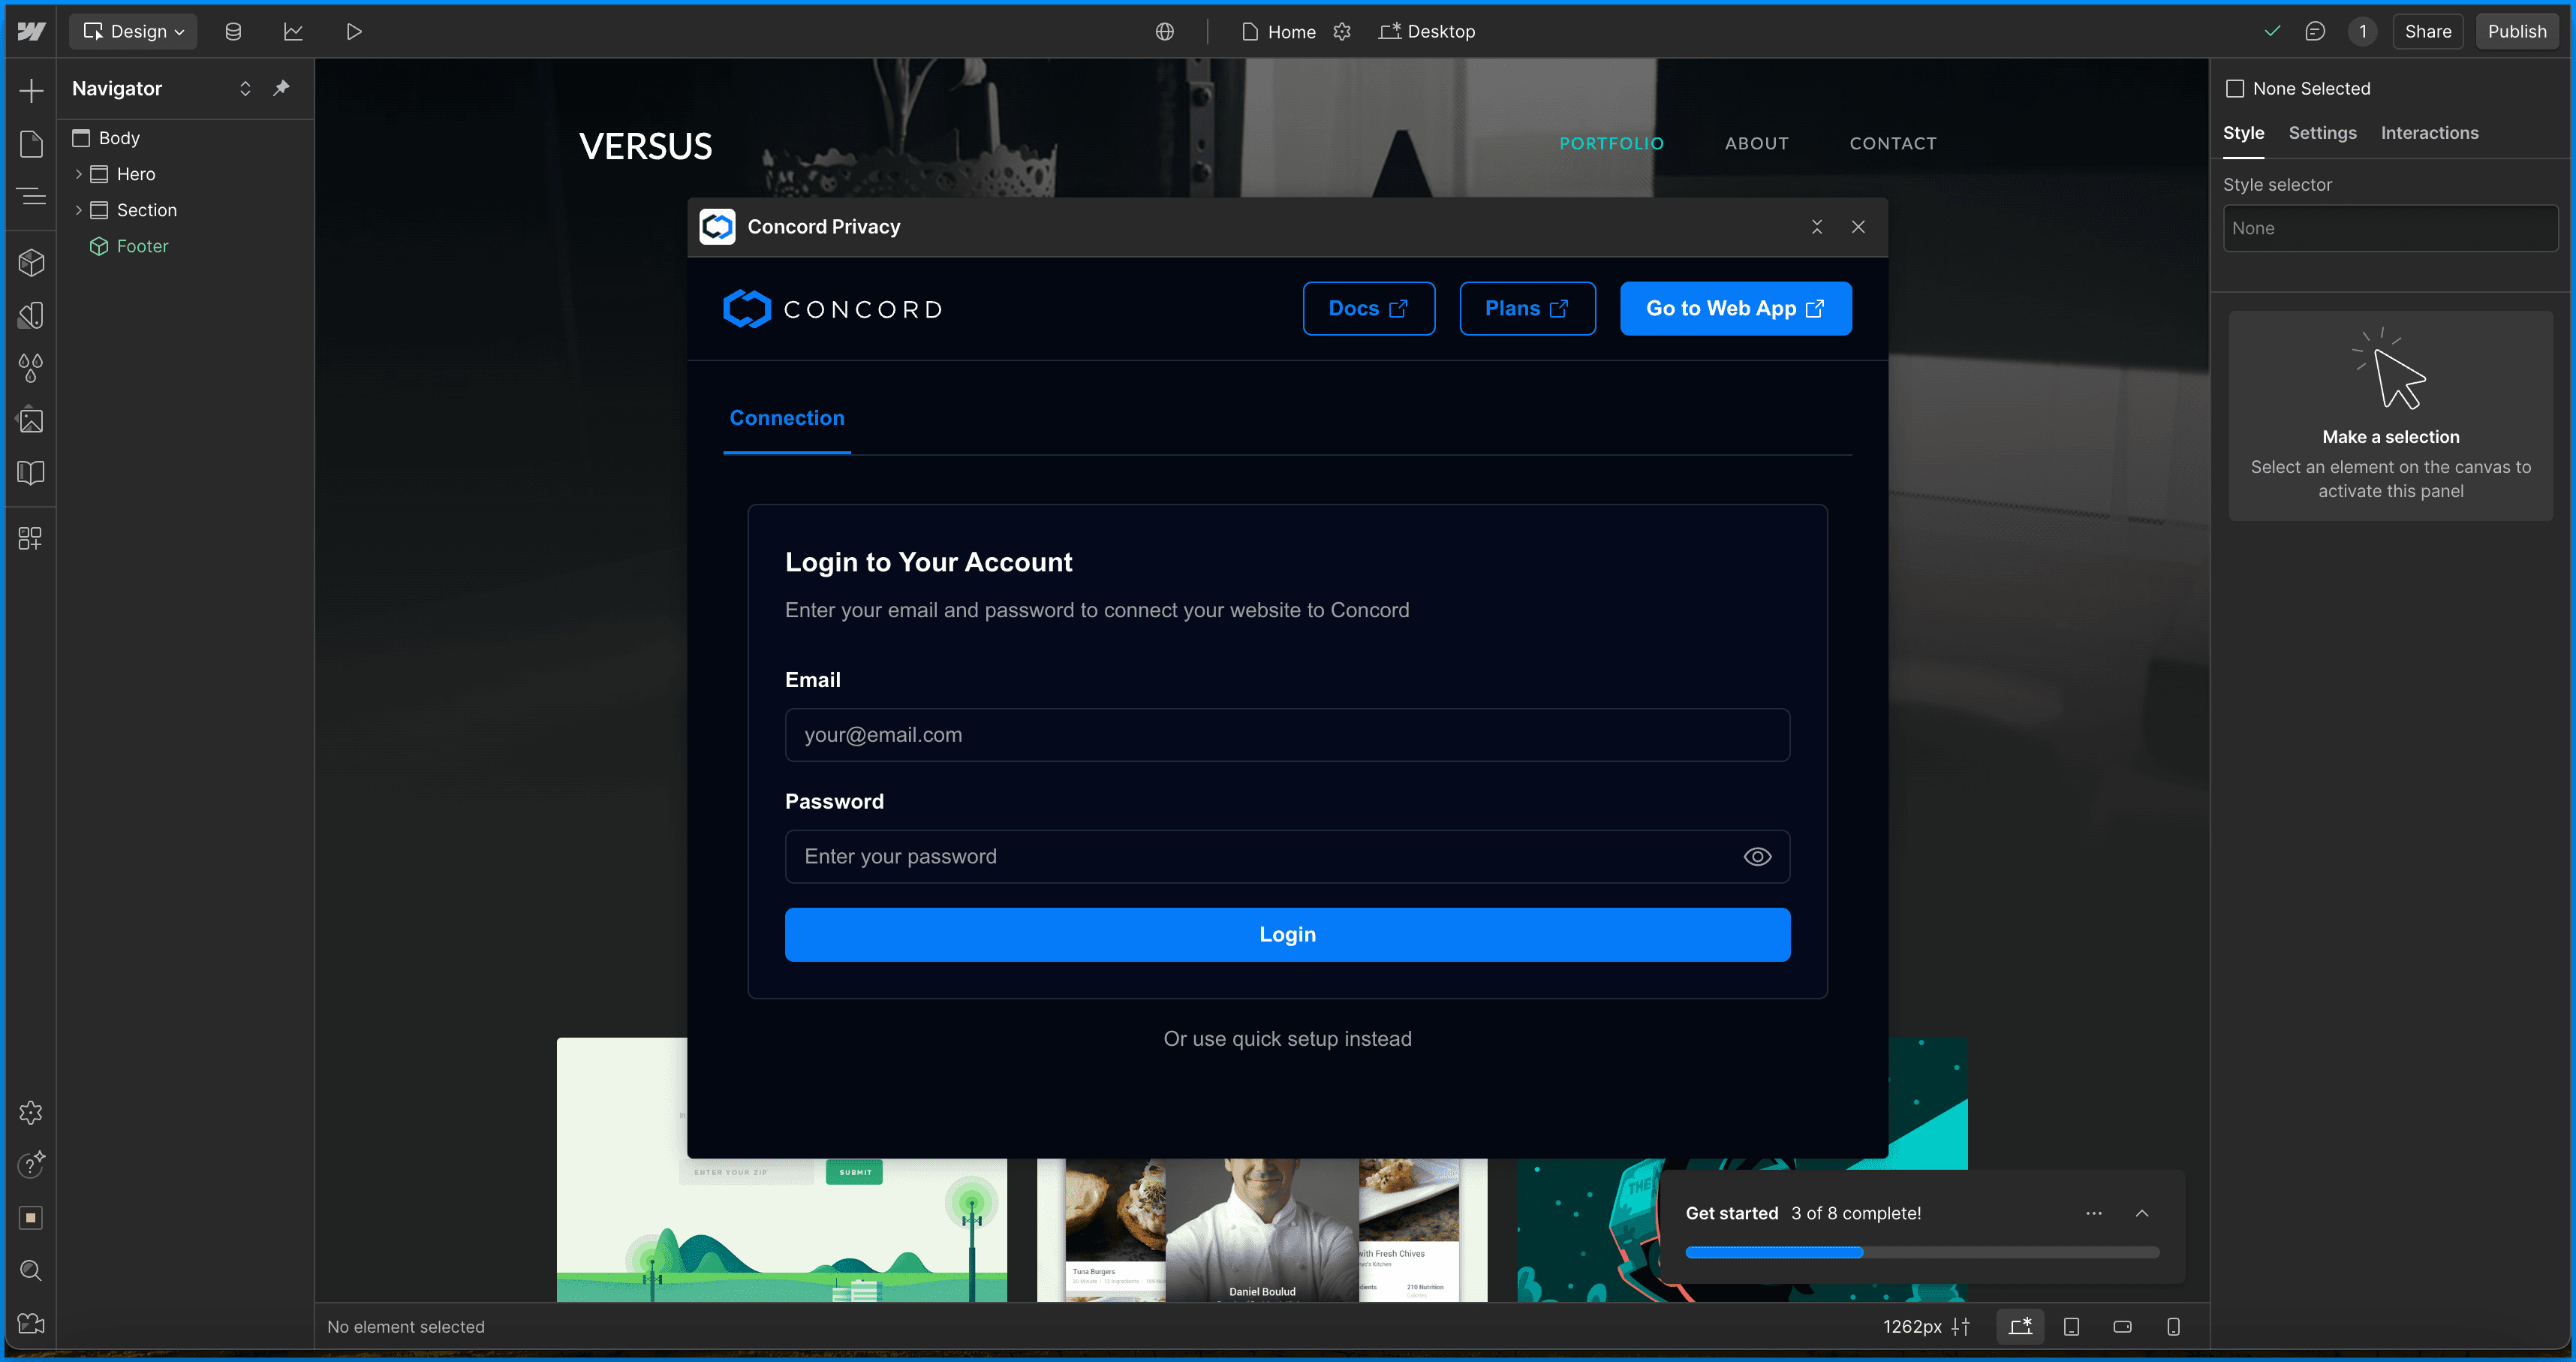Click the Go to Web App button

(x=1735, y=309)
